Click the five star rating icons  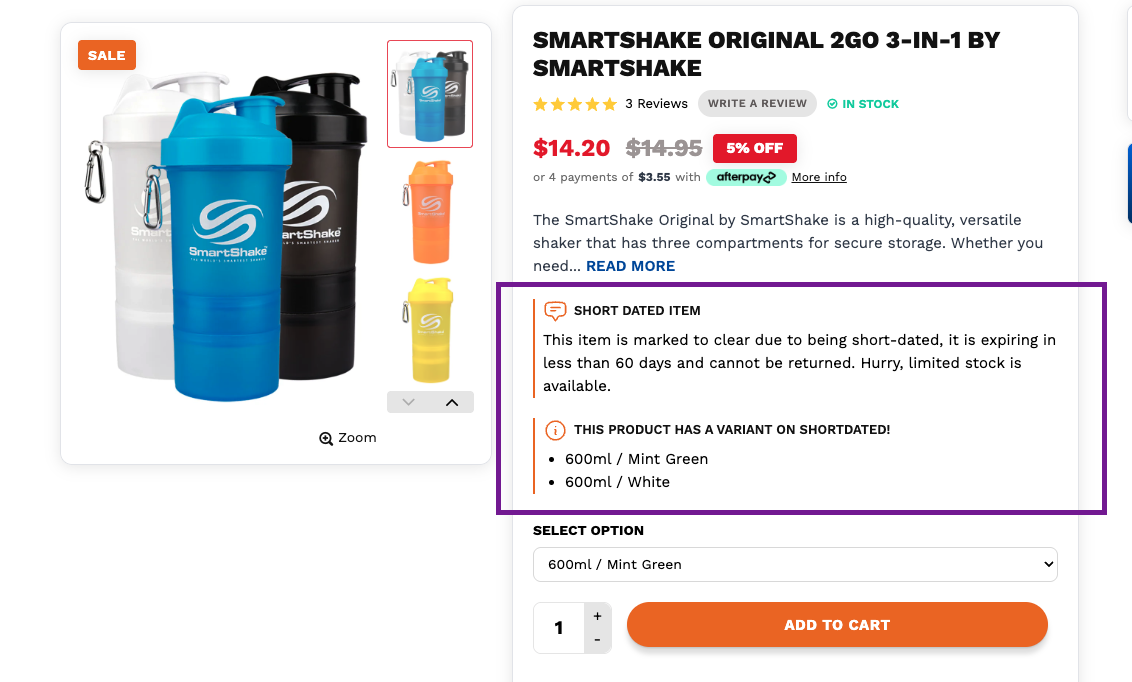click(575, 104)
